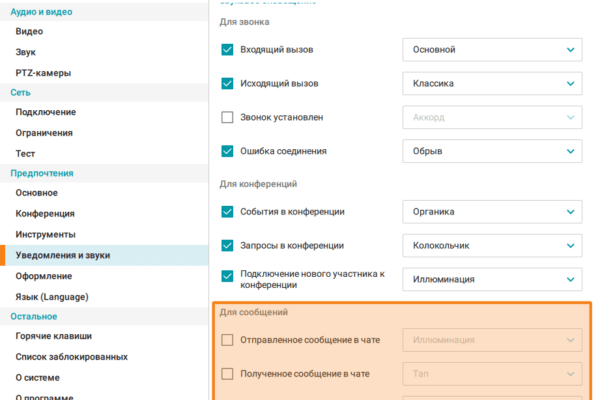The image size is (600, 400).
Task: Select Язык (Language) in sidebar
Action: coord(52,296)
